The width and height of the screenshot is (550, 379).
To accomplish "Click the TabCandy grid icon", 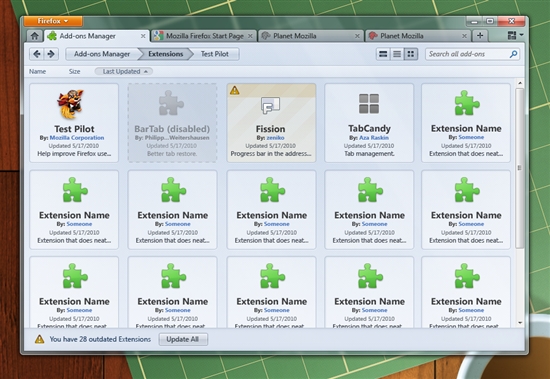I will click(x=369, y=104).
